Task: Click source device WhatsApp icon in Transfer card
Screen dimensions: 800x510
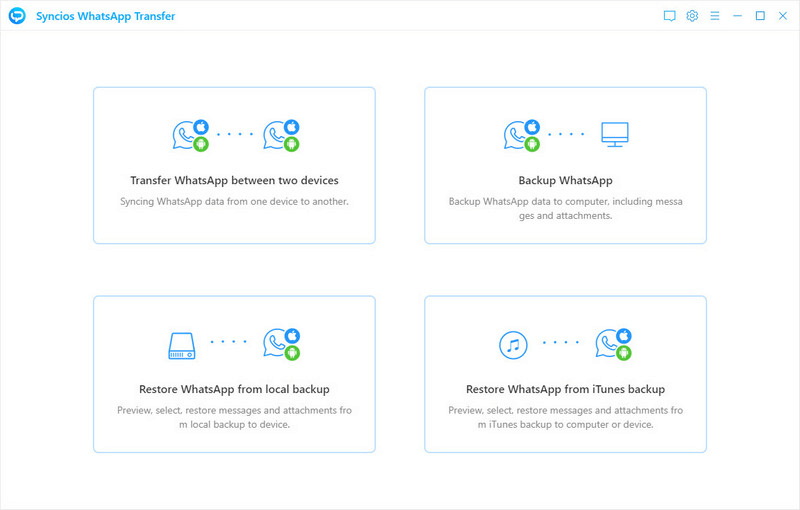Action: [x=189, y=135]
